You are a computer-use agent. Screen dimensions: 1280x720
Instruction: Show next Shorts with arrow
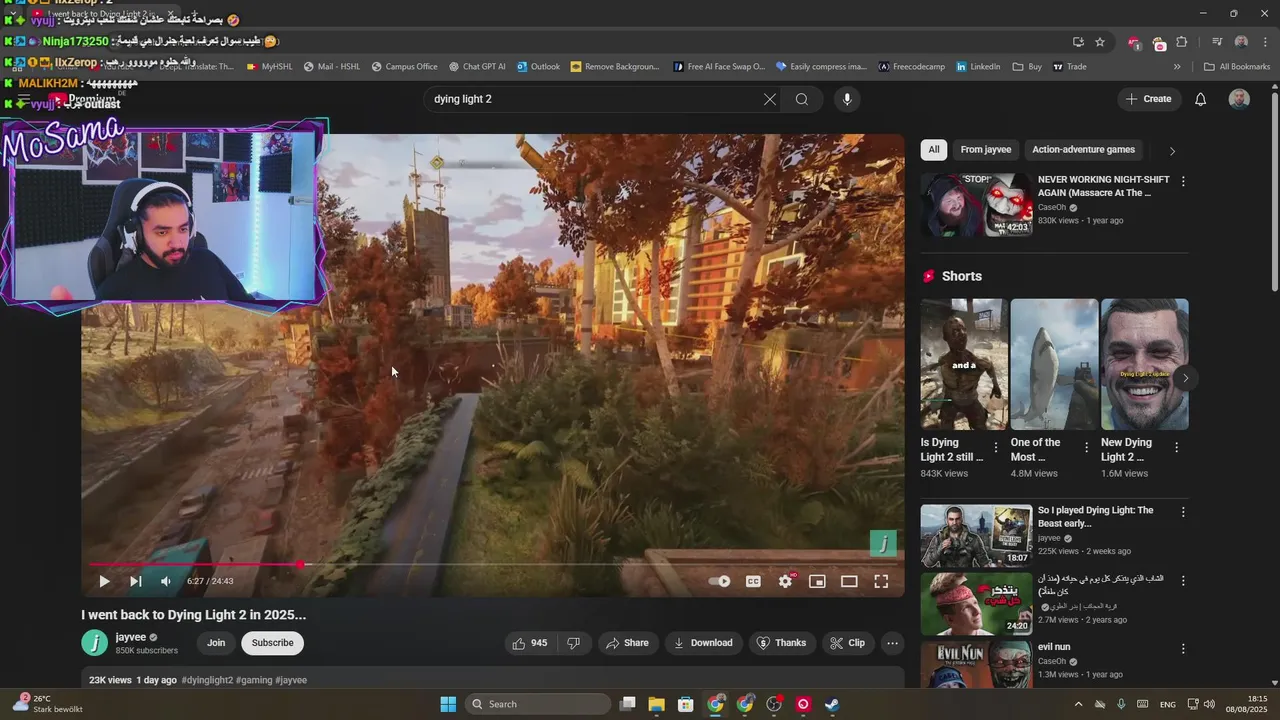pyautogui.click(x=1185, y=378)
